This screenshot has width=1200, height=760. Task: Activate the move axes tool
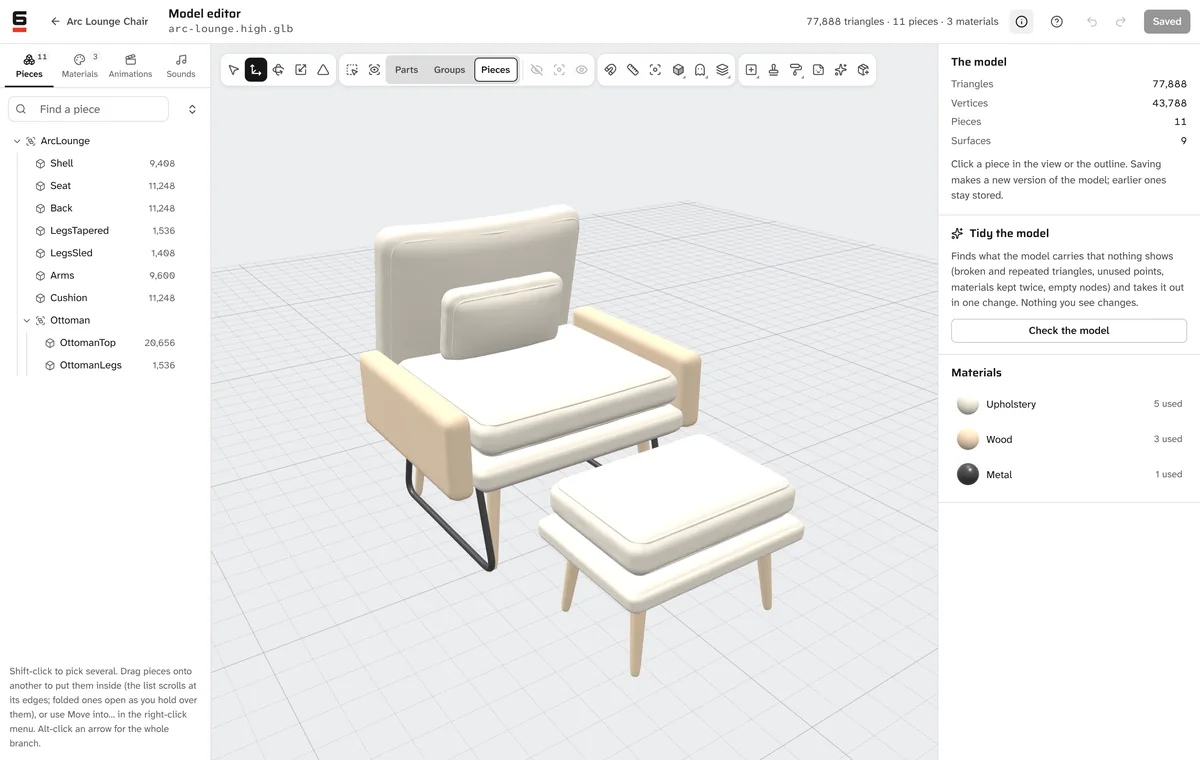click(x=256, y=70)
